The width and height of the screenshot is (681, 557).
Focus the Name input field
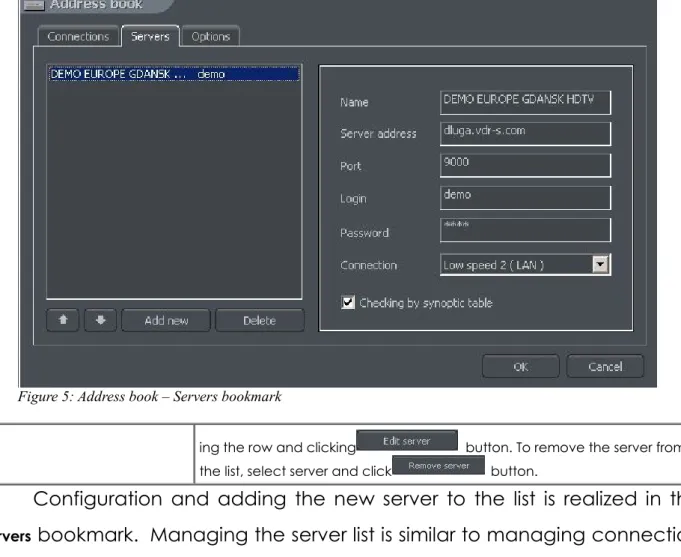526,103
